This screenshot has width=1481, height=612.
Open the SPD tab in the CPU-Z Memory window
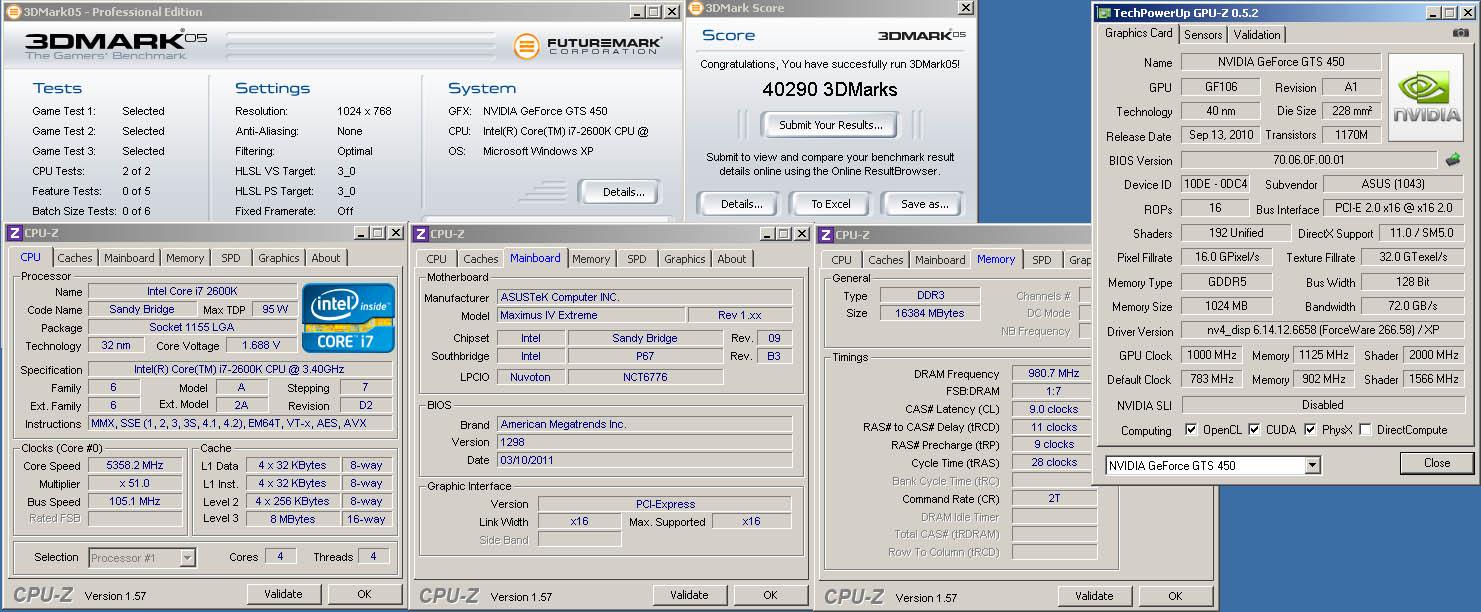pos(1042,260)
